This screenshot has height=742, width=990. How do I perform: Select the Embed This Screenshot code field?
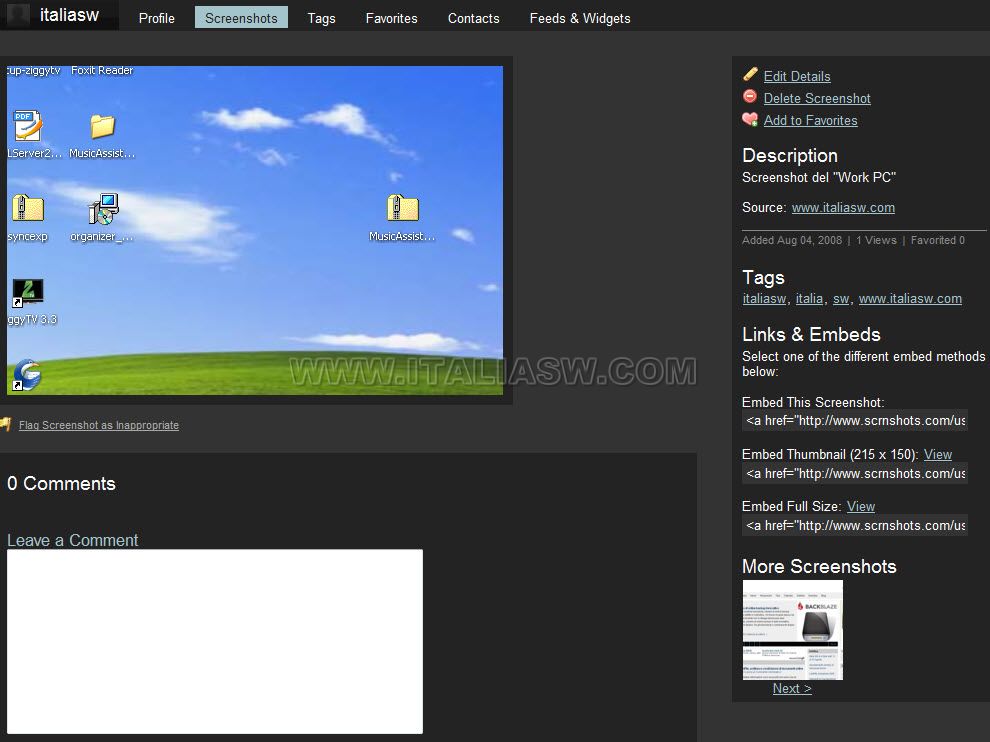tap(855, 421)
